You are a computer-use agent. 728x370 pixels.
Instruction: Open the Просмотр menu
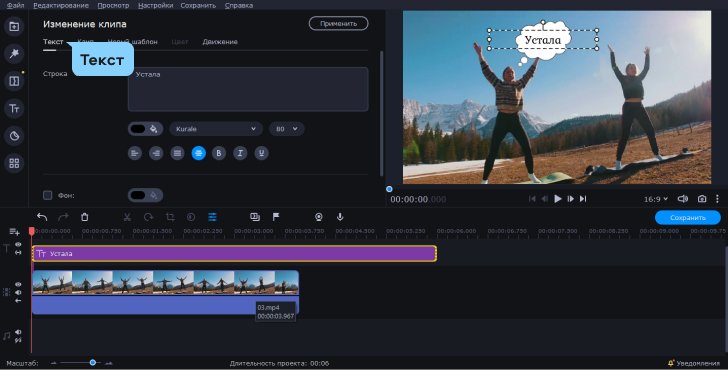click(x=113, y=6)
